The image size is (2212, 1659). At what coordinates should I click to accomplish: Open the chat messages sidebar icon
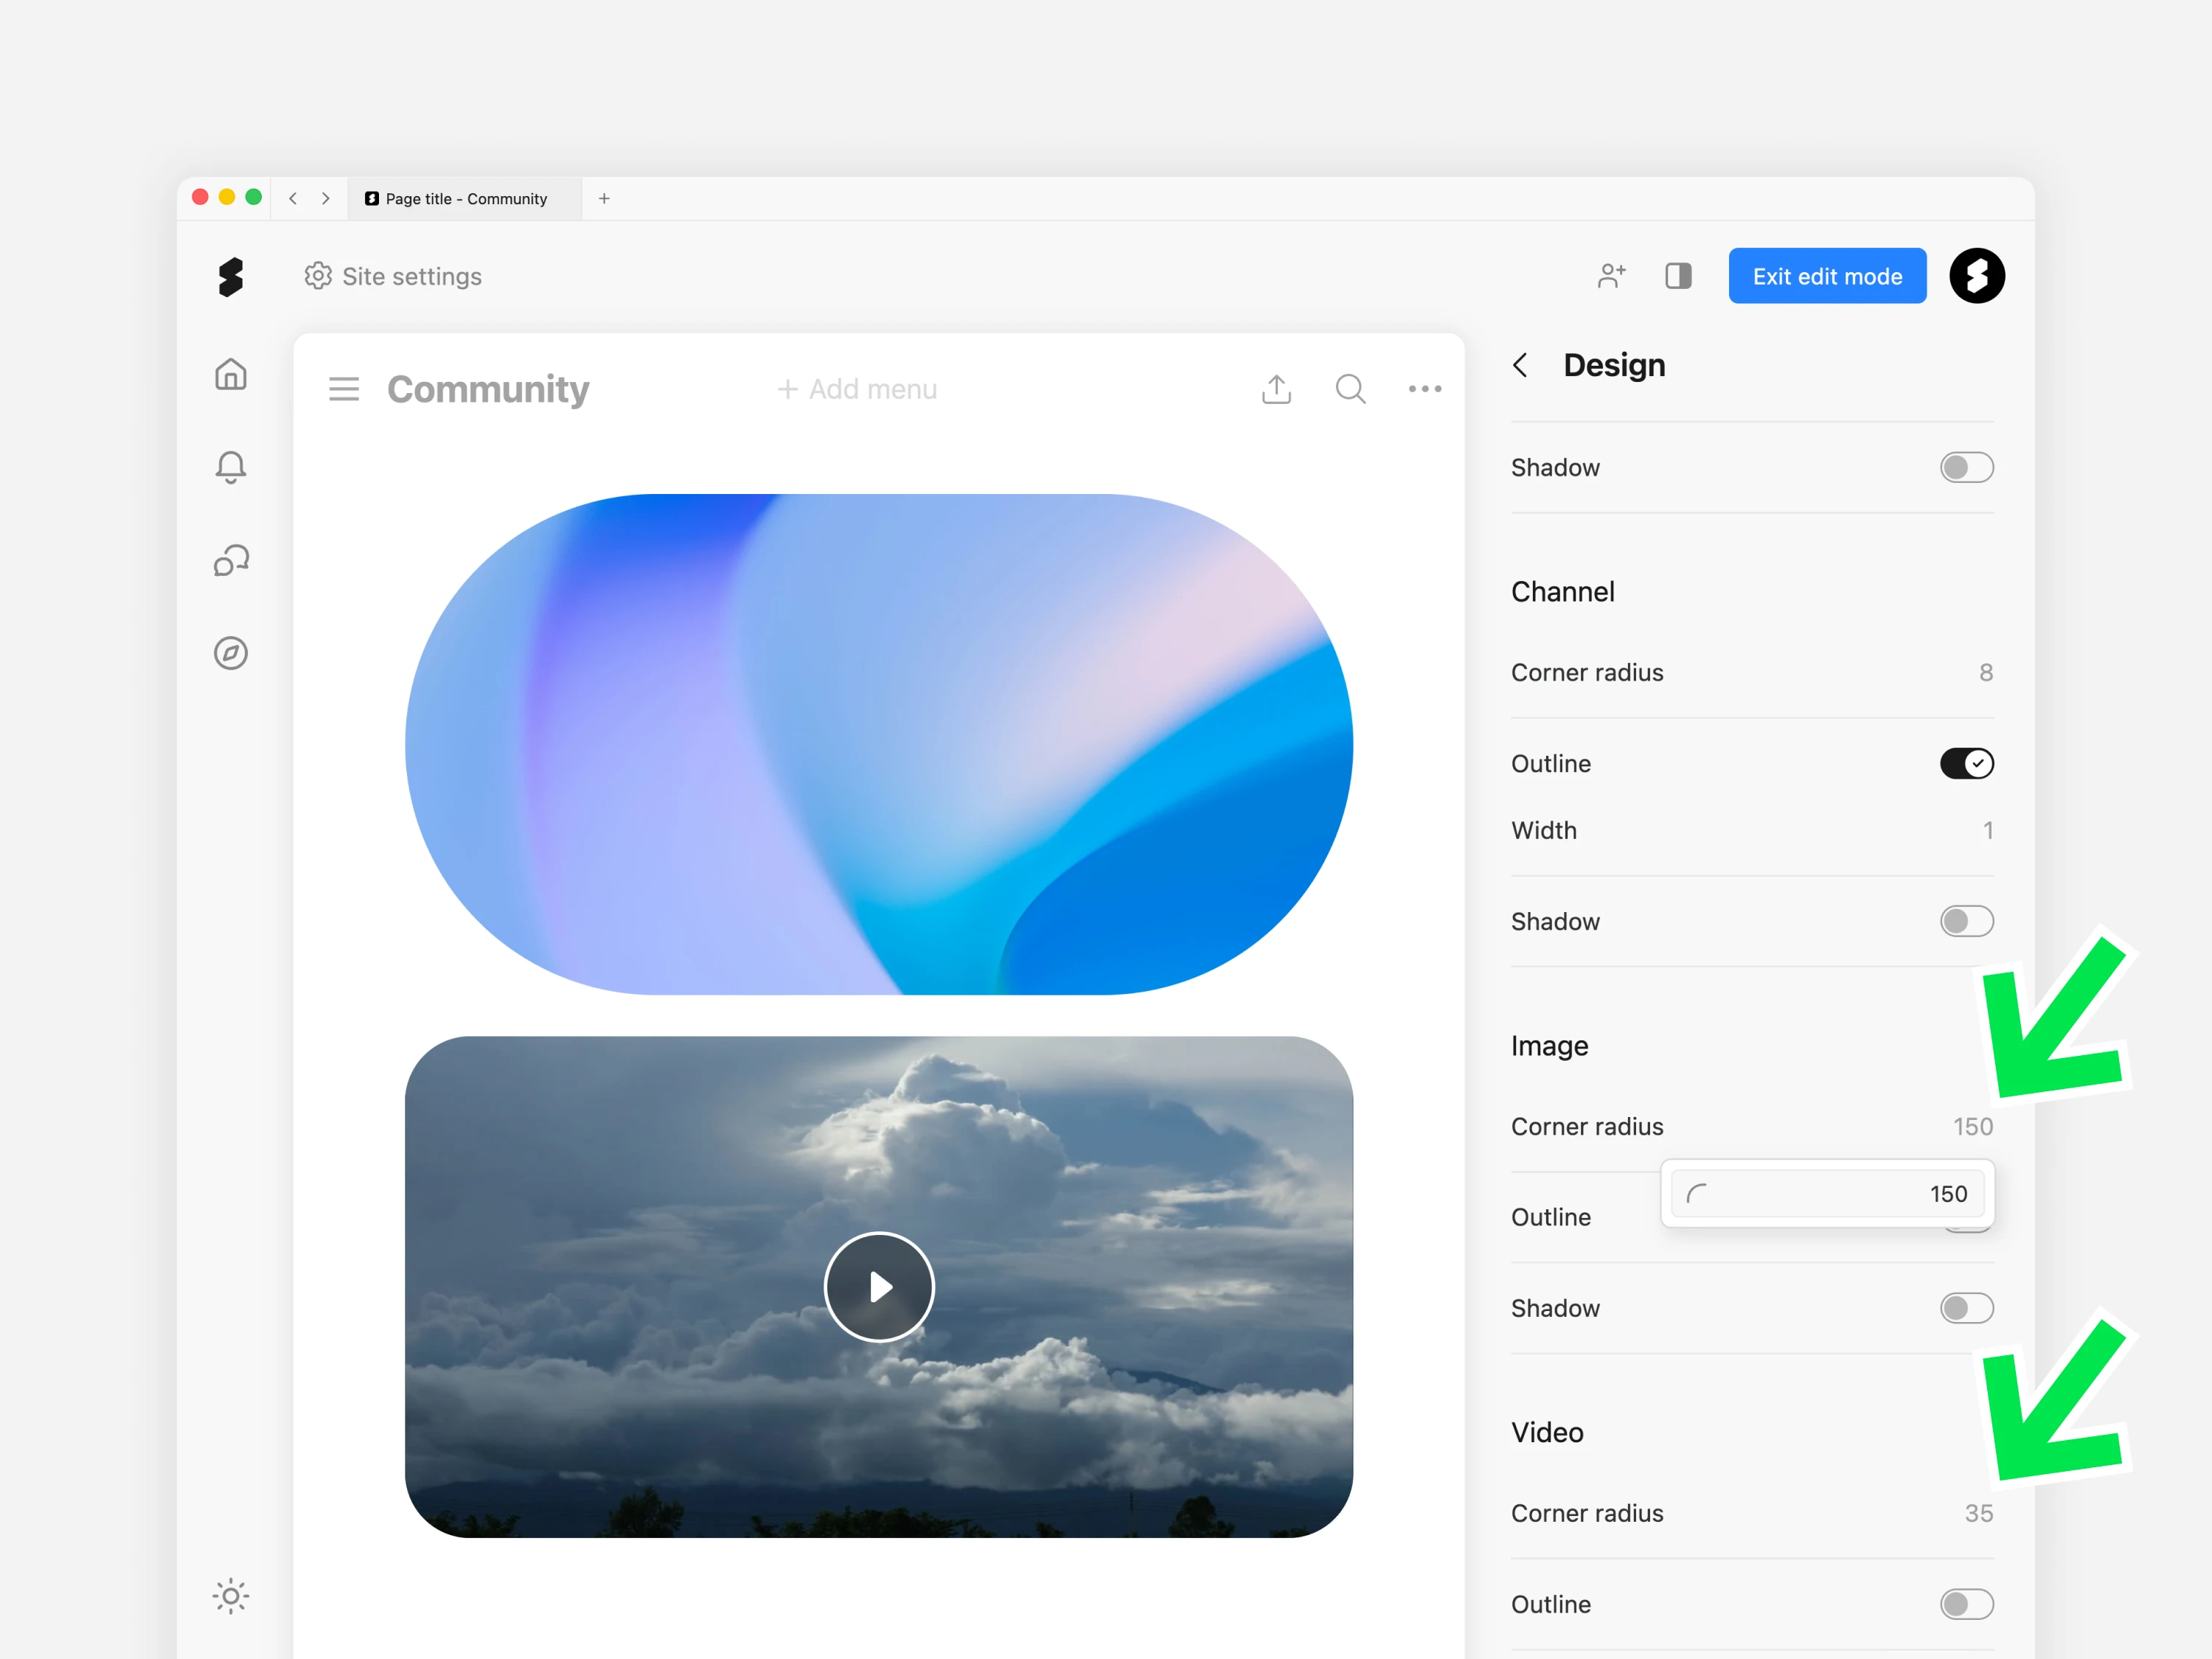pyautogui.click(x=231, y=560)
